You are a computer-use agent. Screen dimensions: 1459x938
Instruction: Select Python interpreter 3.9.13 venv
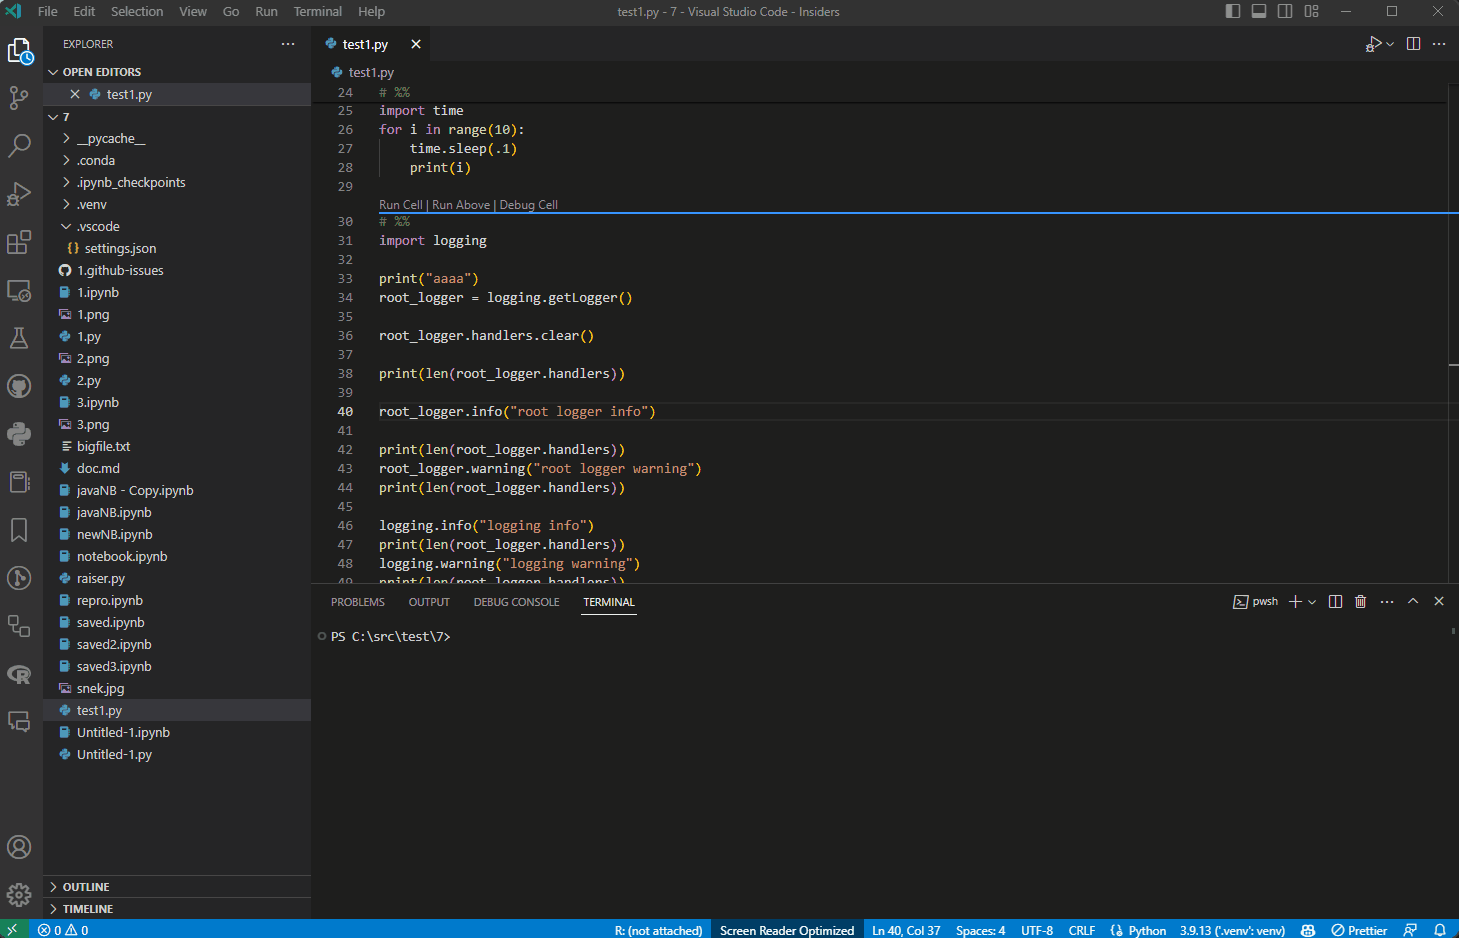pos(1232,930)
